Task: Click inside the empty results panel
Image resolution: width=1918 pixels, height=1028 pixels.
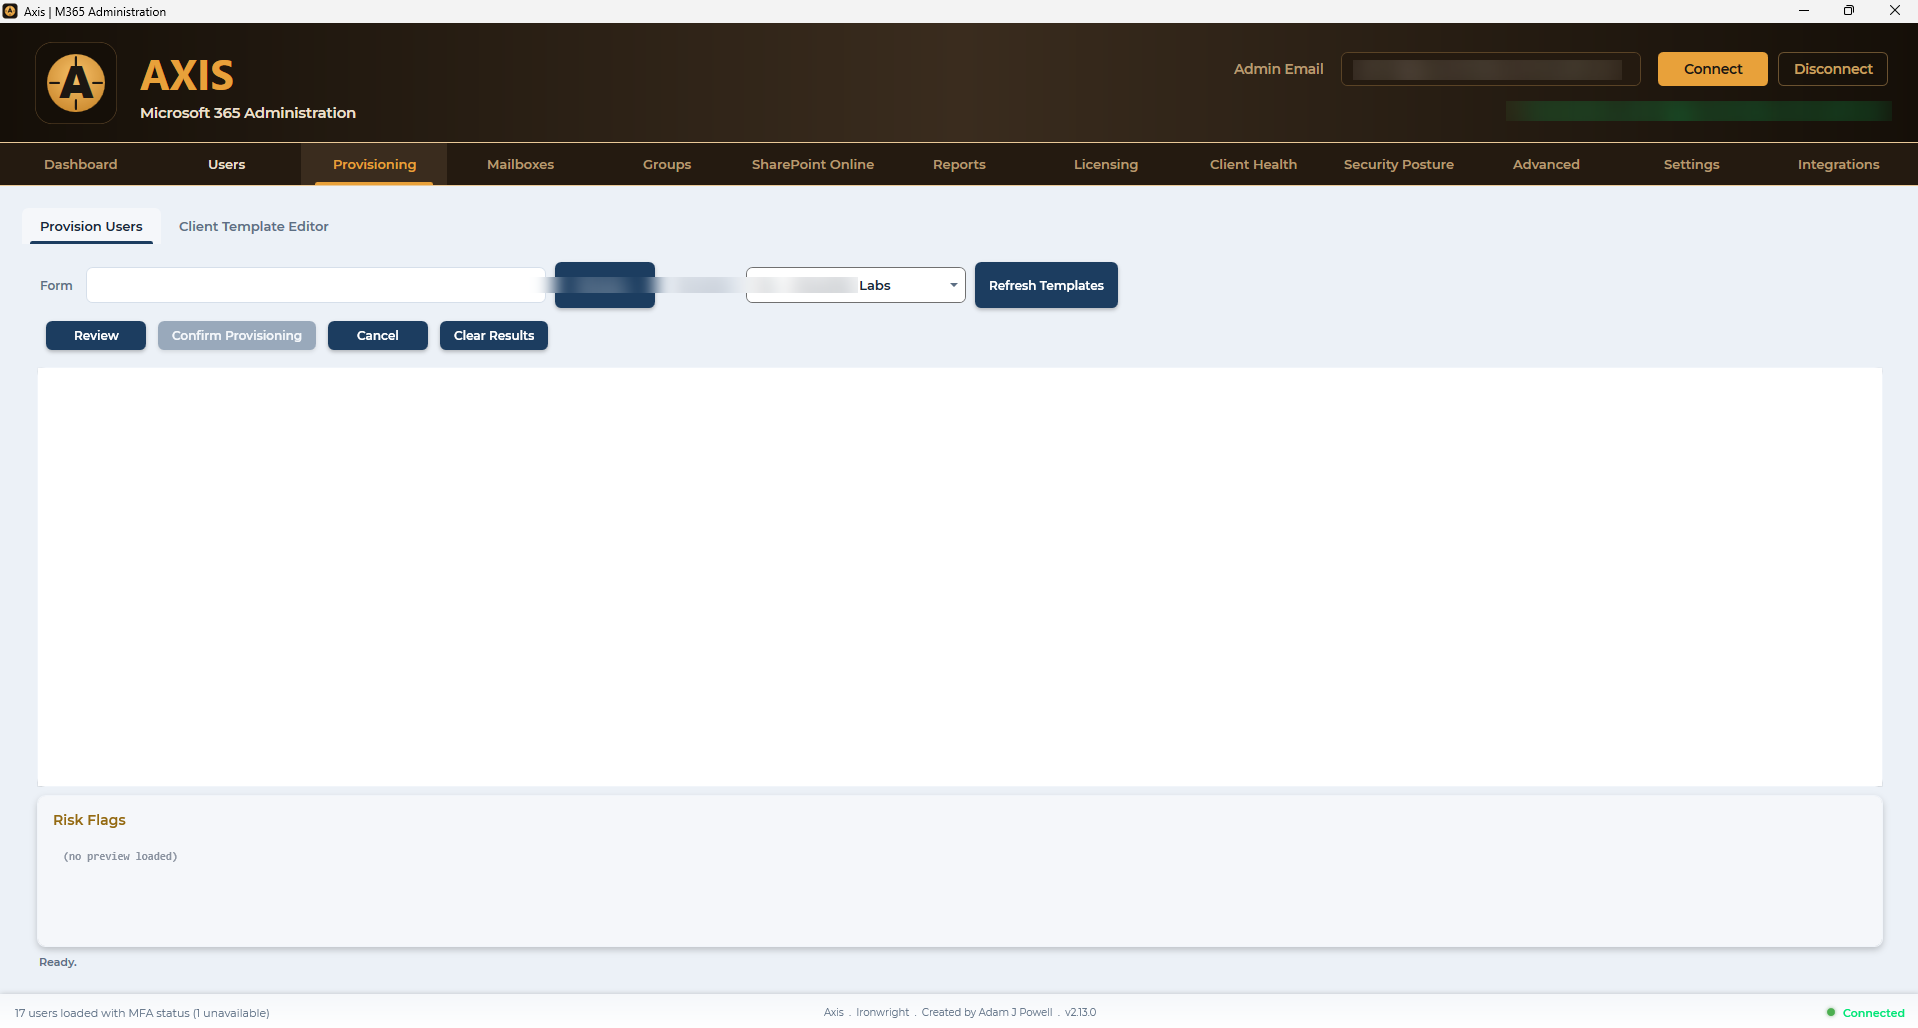Action: [x=960, y=577]
